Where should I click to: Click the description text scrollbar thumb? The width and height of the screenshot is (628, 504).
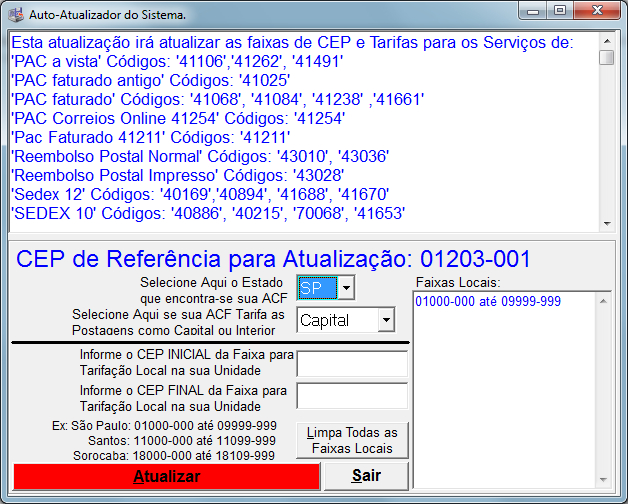coord(607,57)
